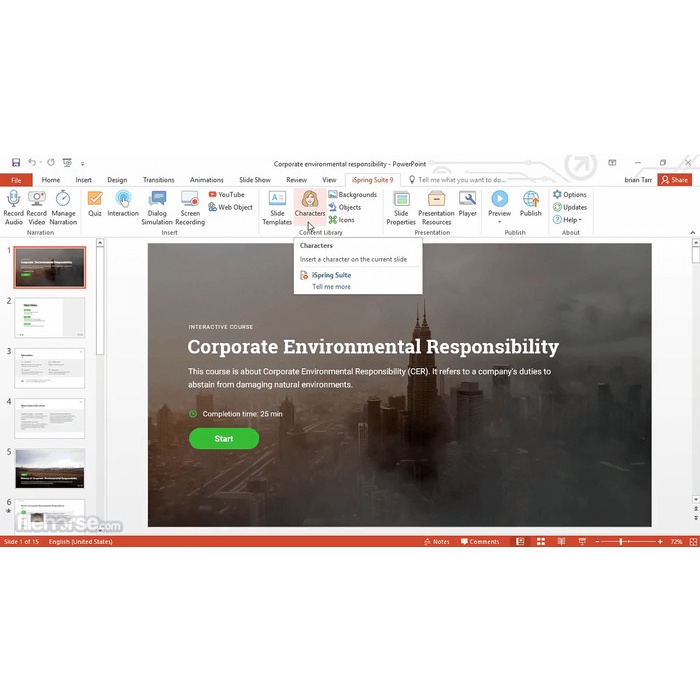Open Slide Properties
700x700 pixels.
click(x=401, y=199)
